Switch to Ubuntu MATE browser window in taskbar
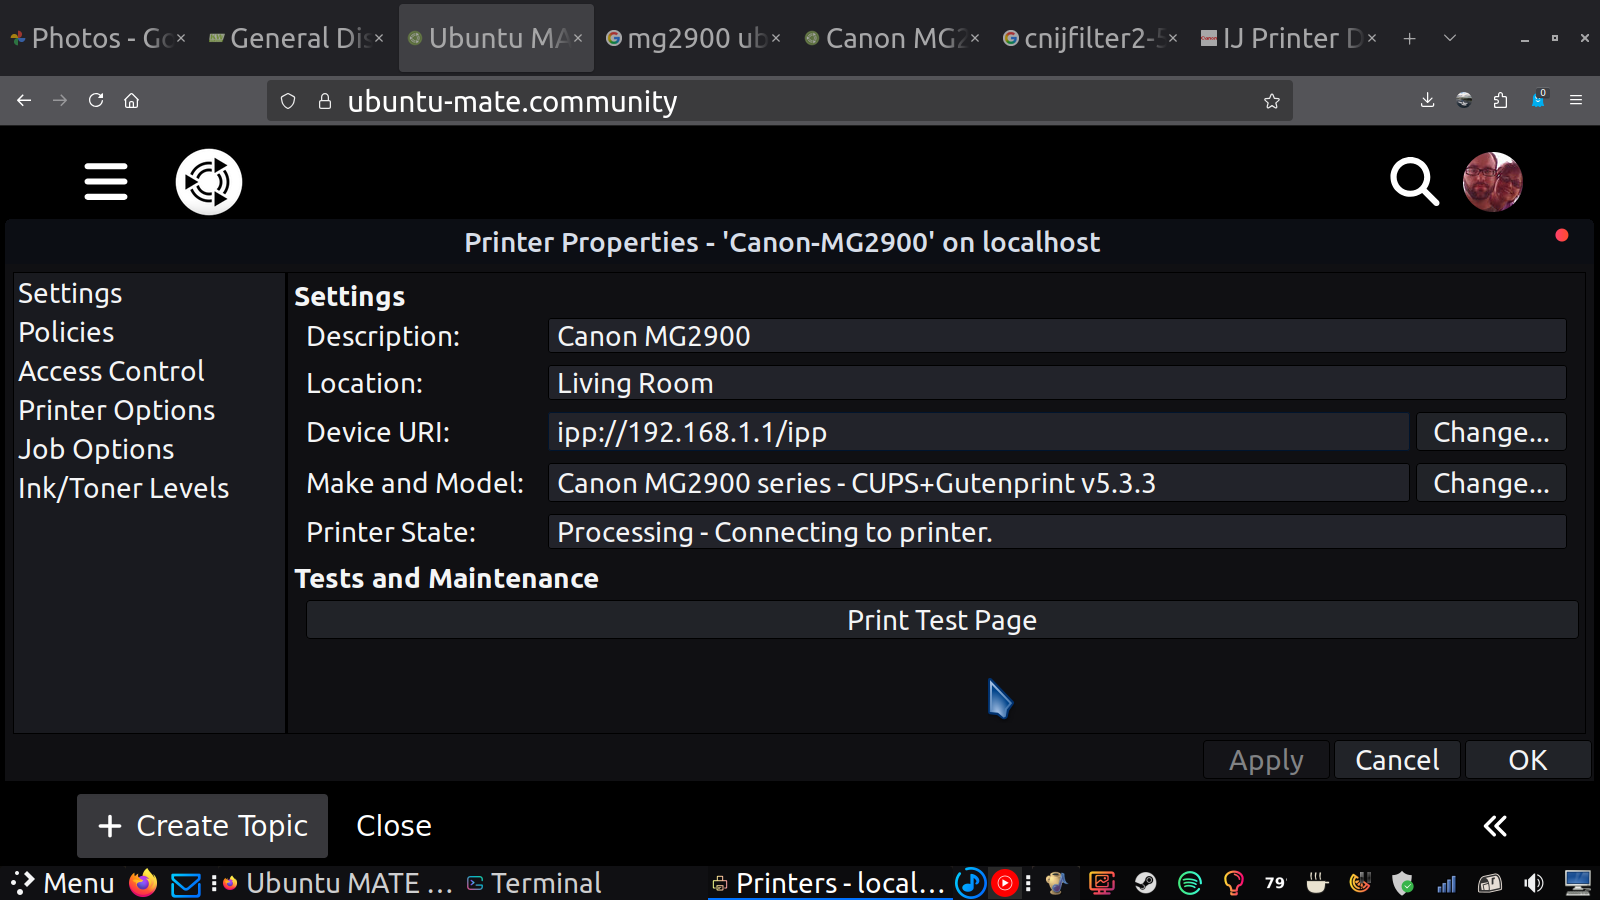 (337, 883)
